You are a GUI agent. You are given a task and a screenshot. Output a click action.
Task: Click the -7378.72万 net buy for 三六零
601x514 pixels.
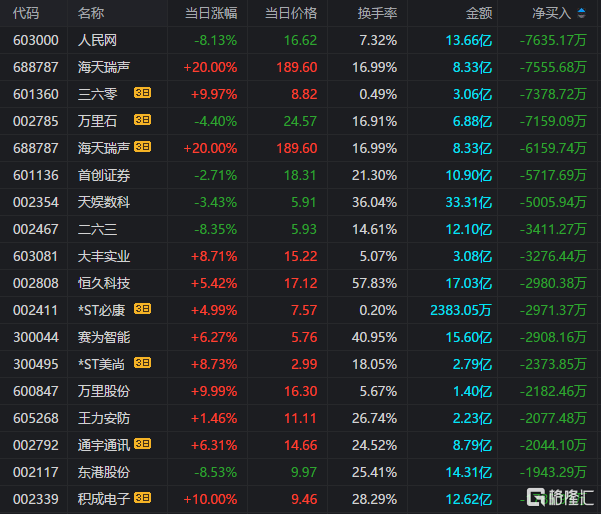tap(553, 94)
